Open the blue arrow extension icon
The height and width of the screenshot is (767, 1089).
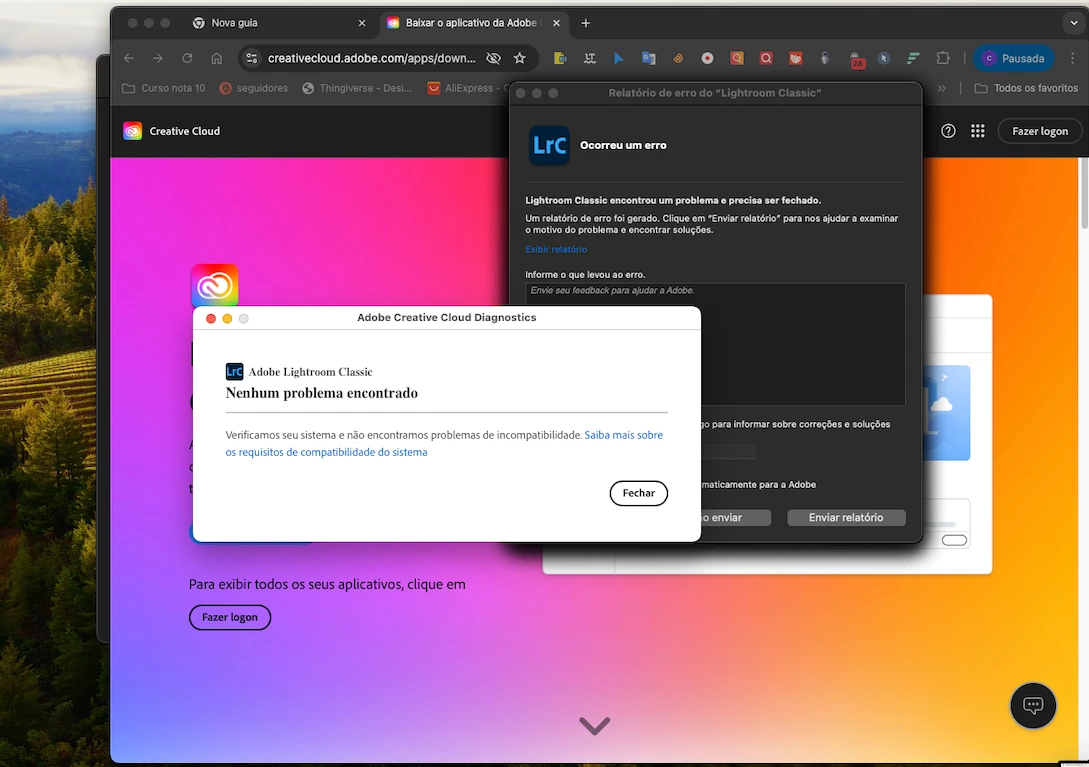pos(619,58)
